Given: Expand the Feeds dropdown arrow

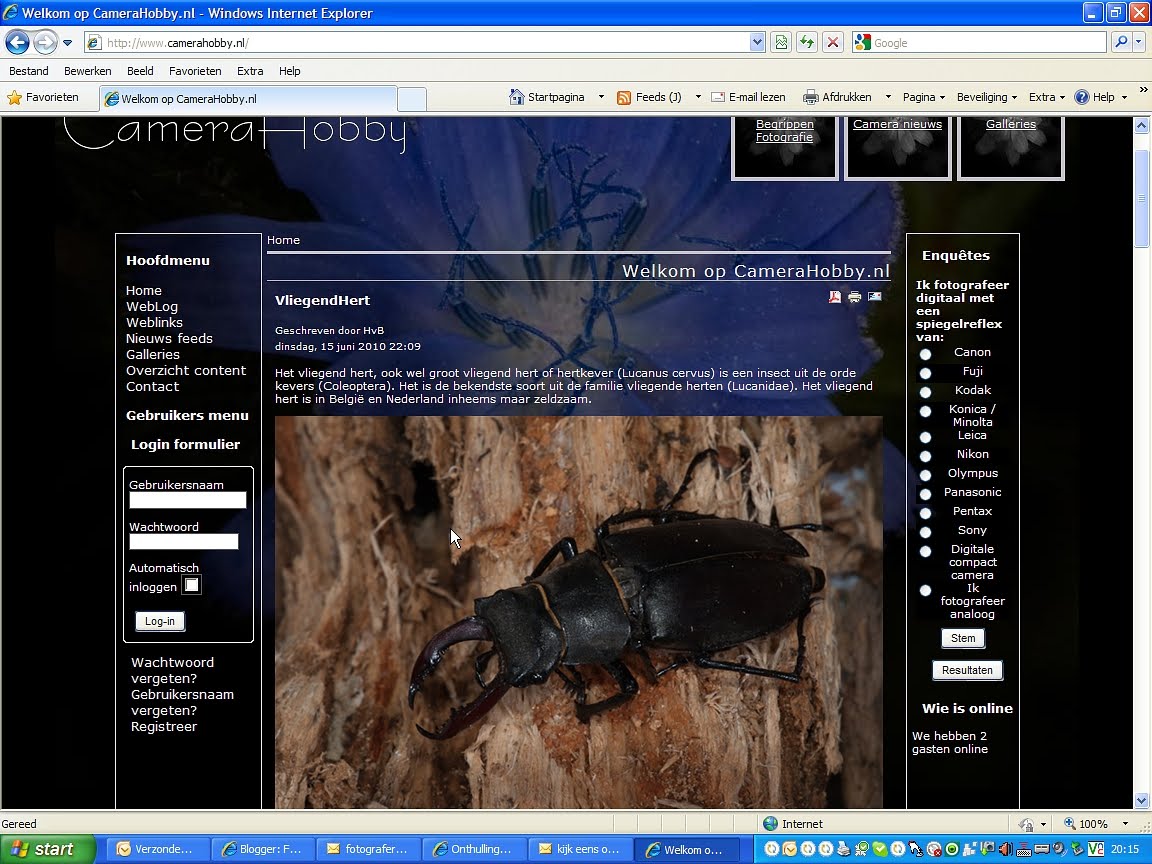Looking at the screenshot, I should point(698,97).
